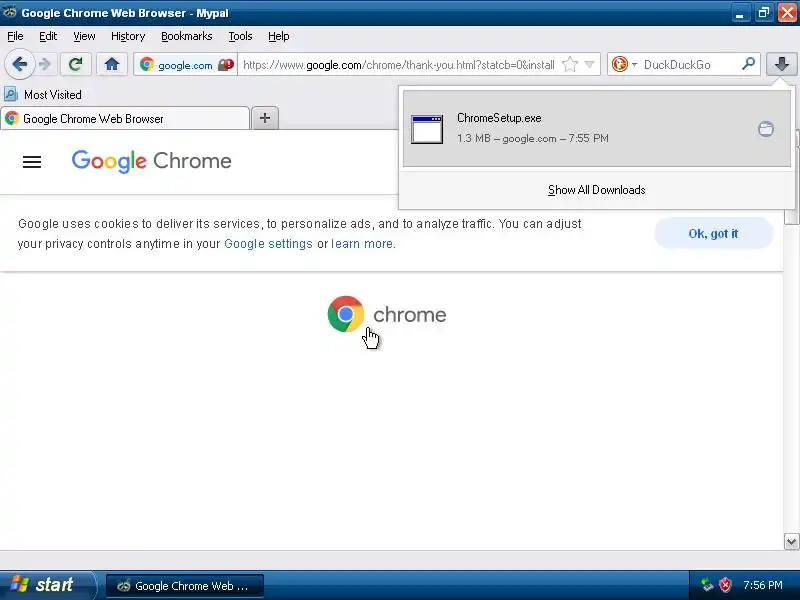Click the tracking protection shield icon in address bar

[x=226, y=65]
